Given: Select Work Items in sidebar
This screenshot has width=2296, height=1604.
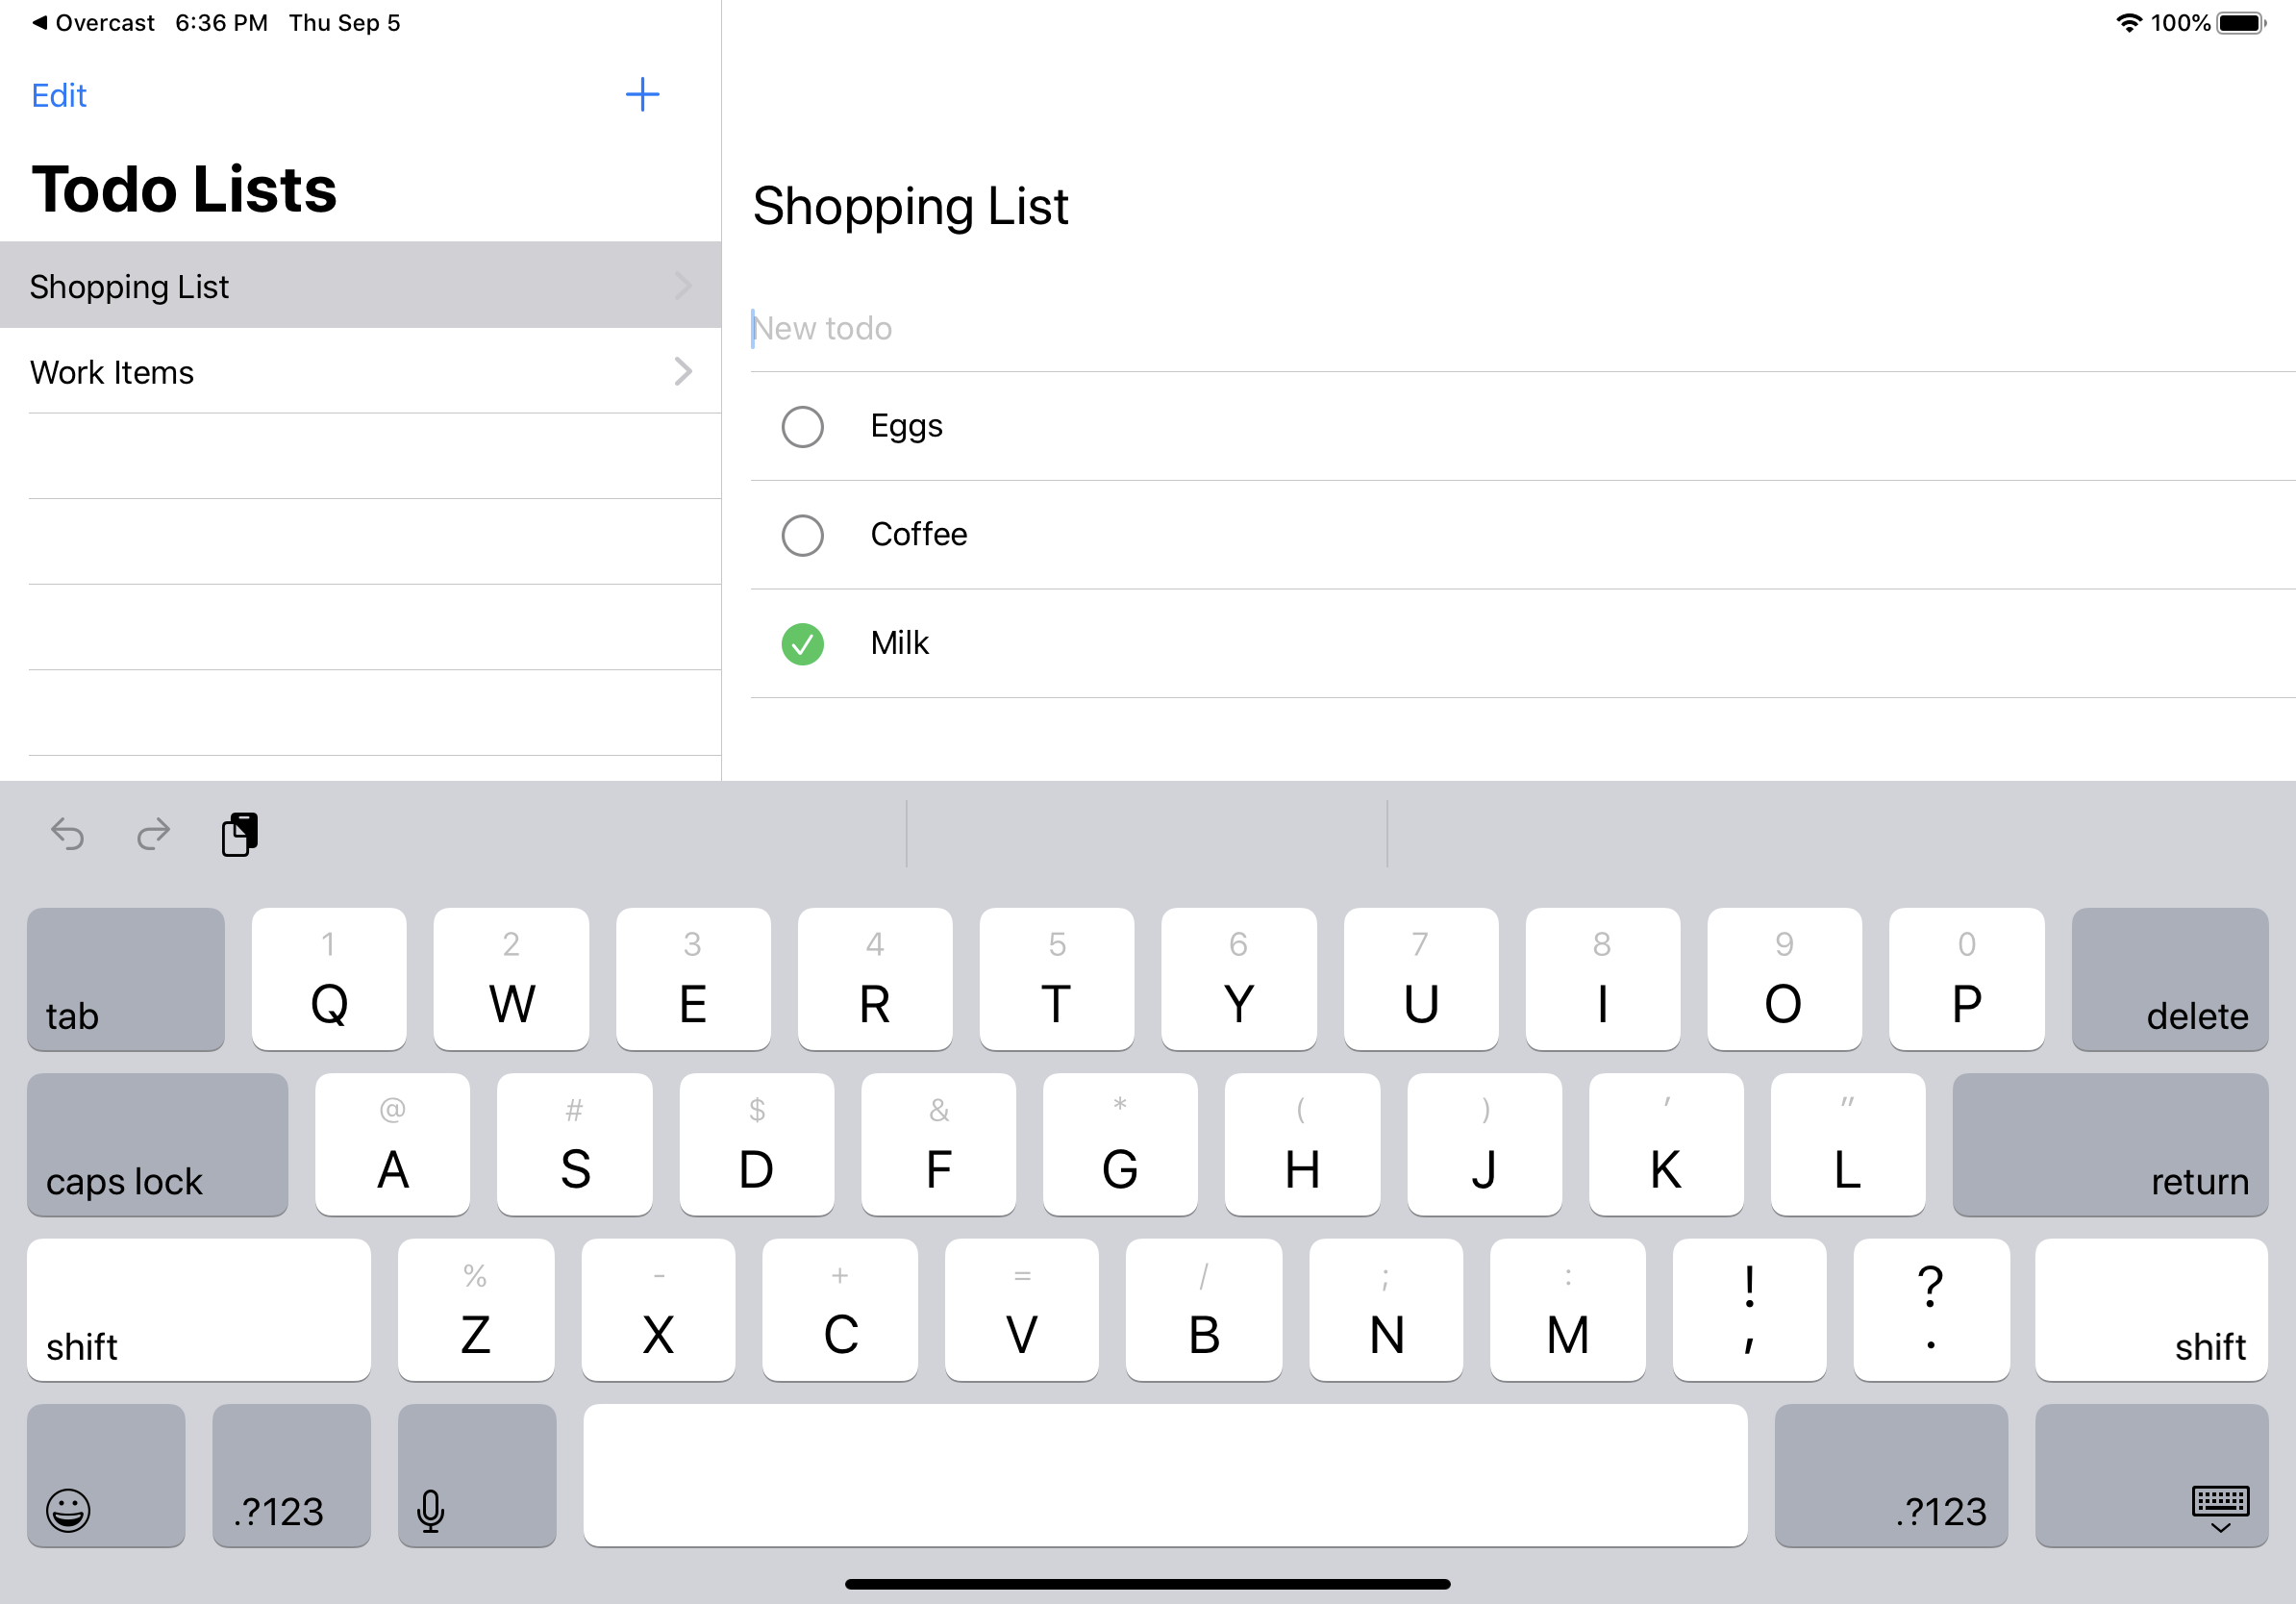Looking at the screenshot, I should (112, 372).
